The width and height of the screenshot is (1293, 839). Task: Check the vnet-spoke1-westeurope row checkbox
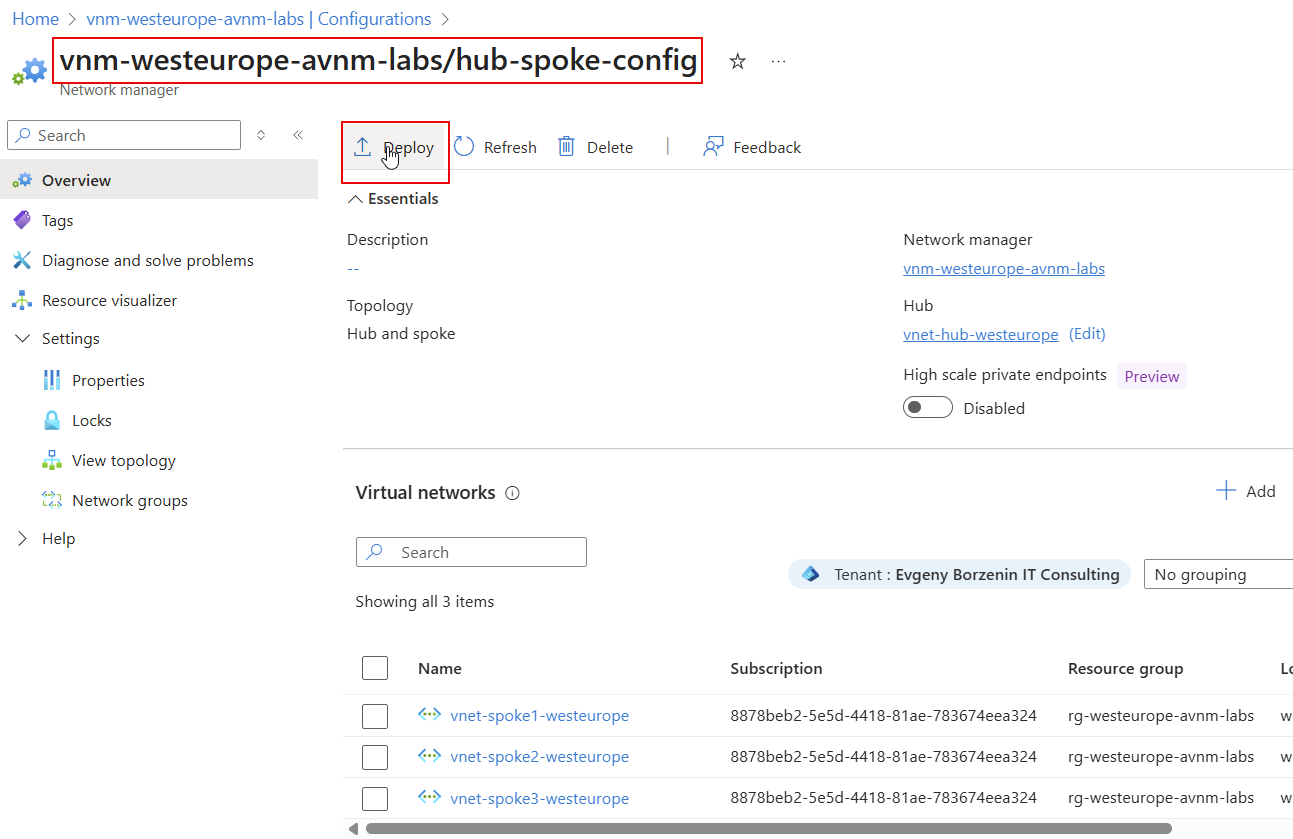click(375, 715)
